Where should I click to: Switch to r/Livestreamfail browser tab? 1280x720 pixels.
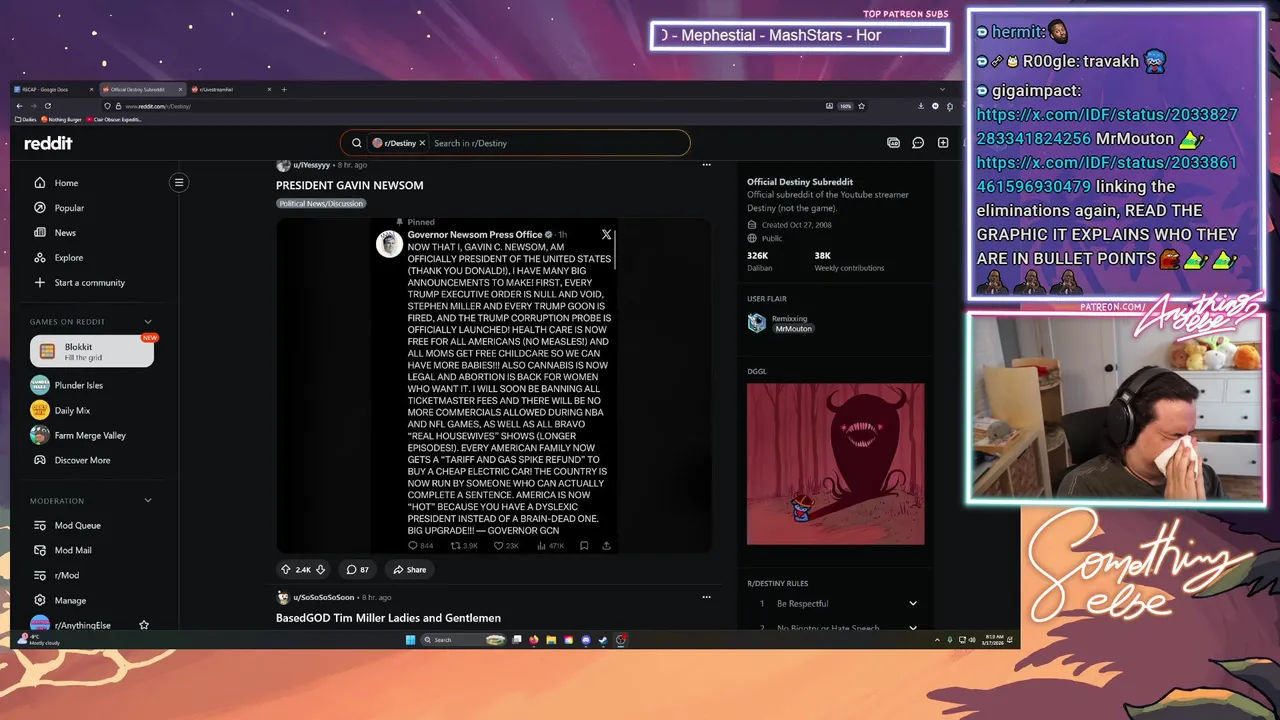coord(231,89)
